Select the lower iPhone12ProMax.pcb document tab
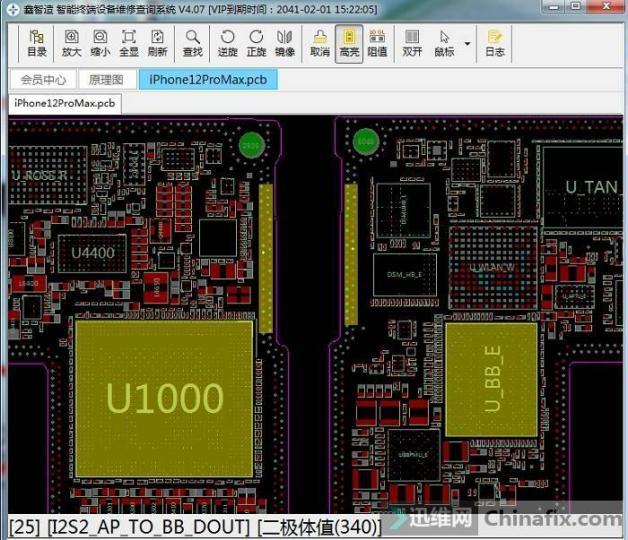This screenshot has width=628, height=540. pos(64,103)
